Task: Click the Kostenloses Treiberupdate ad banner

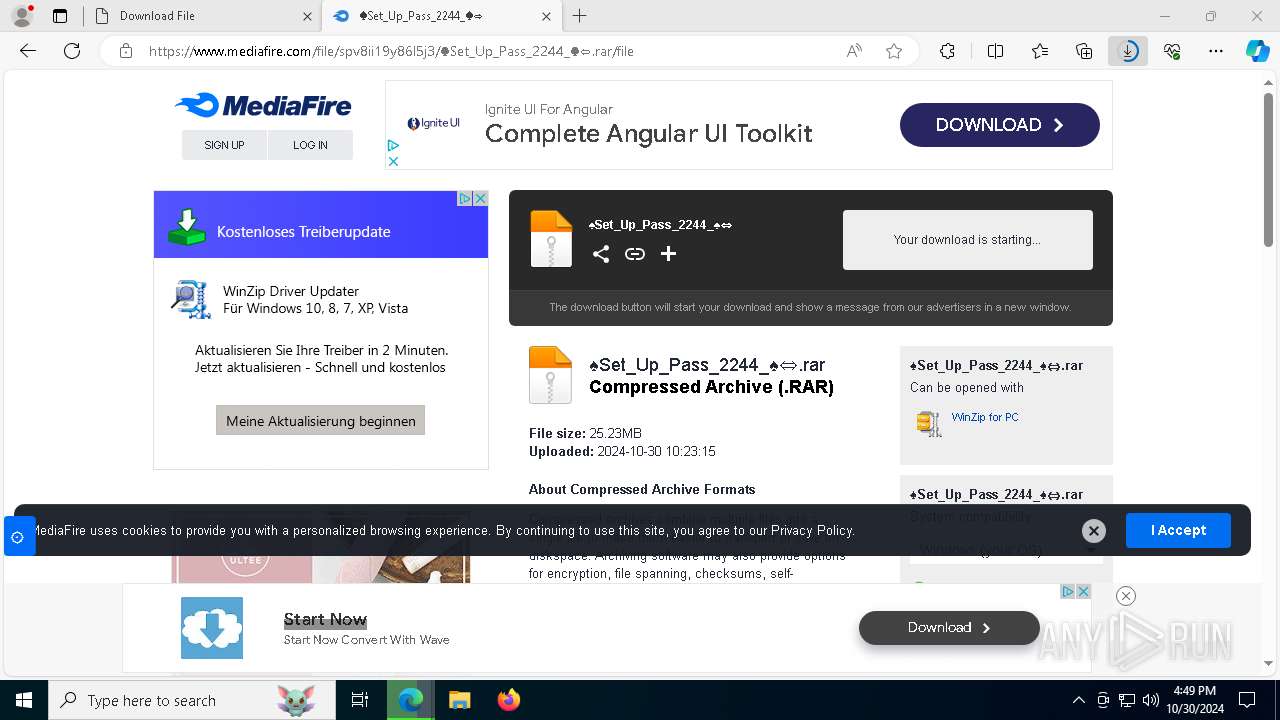Action: tap(320, 224)
